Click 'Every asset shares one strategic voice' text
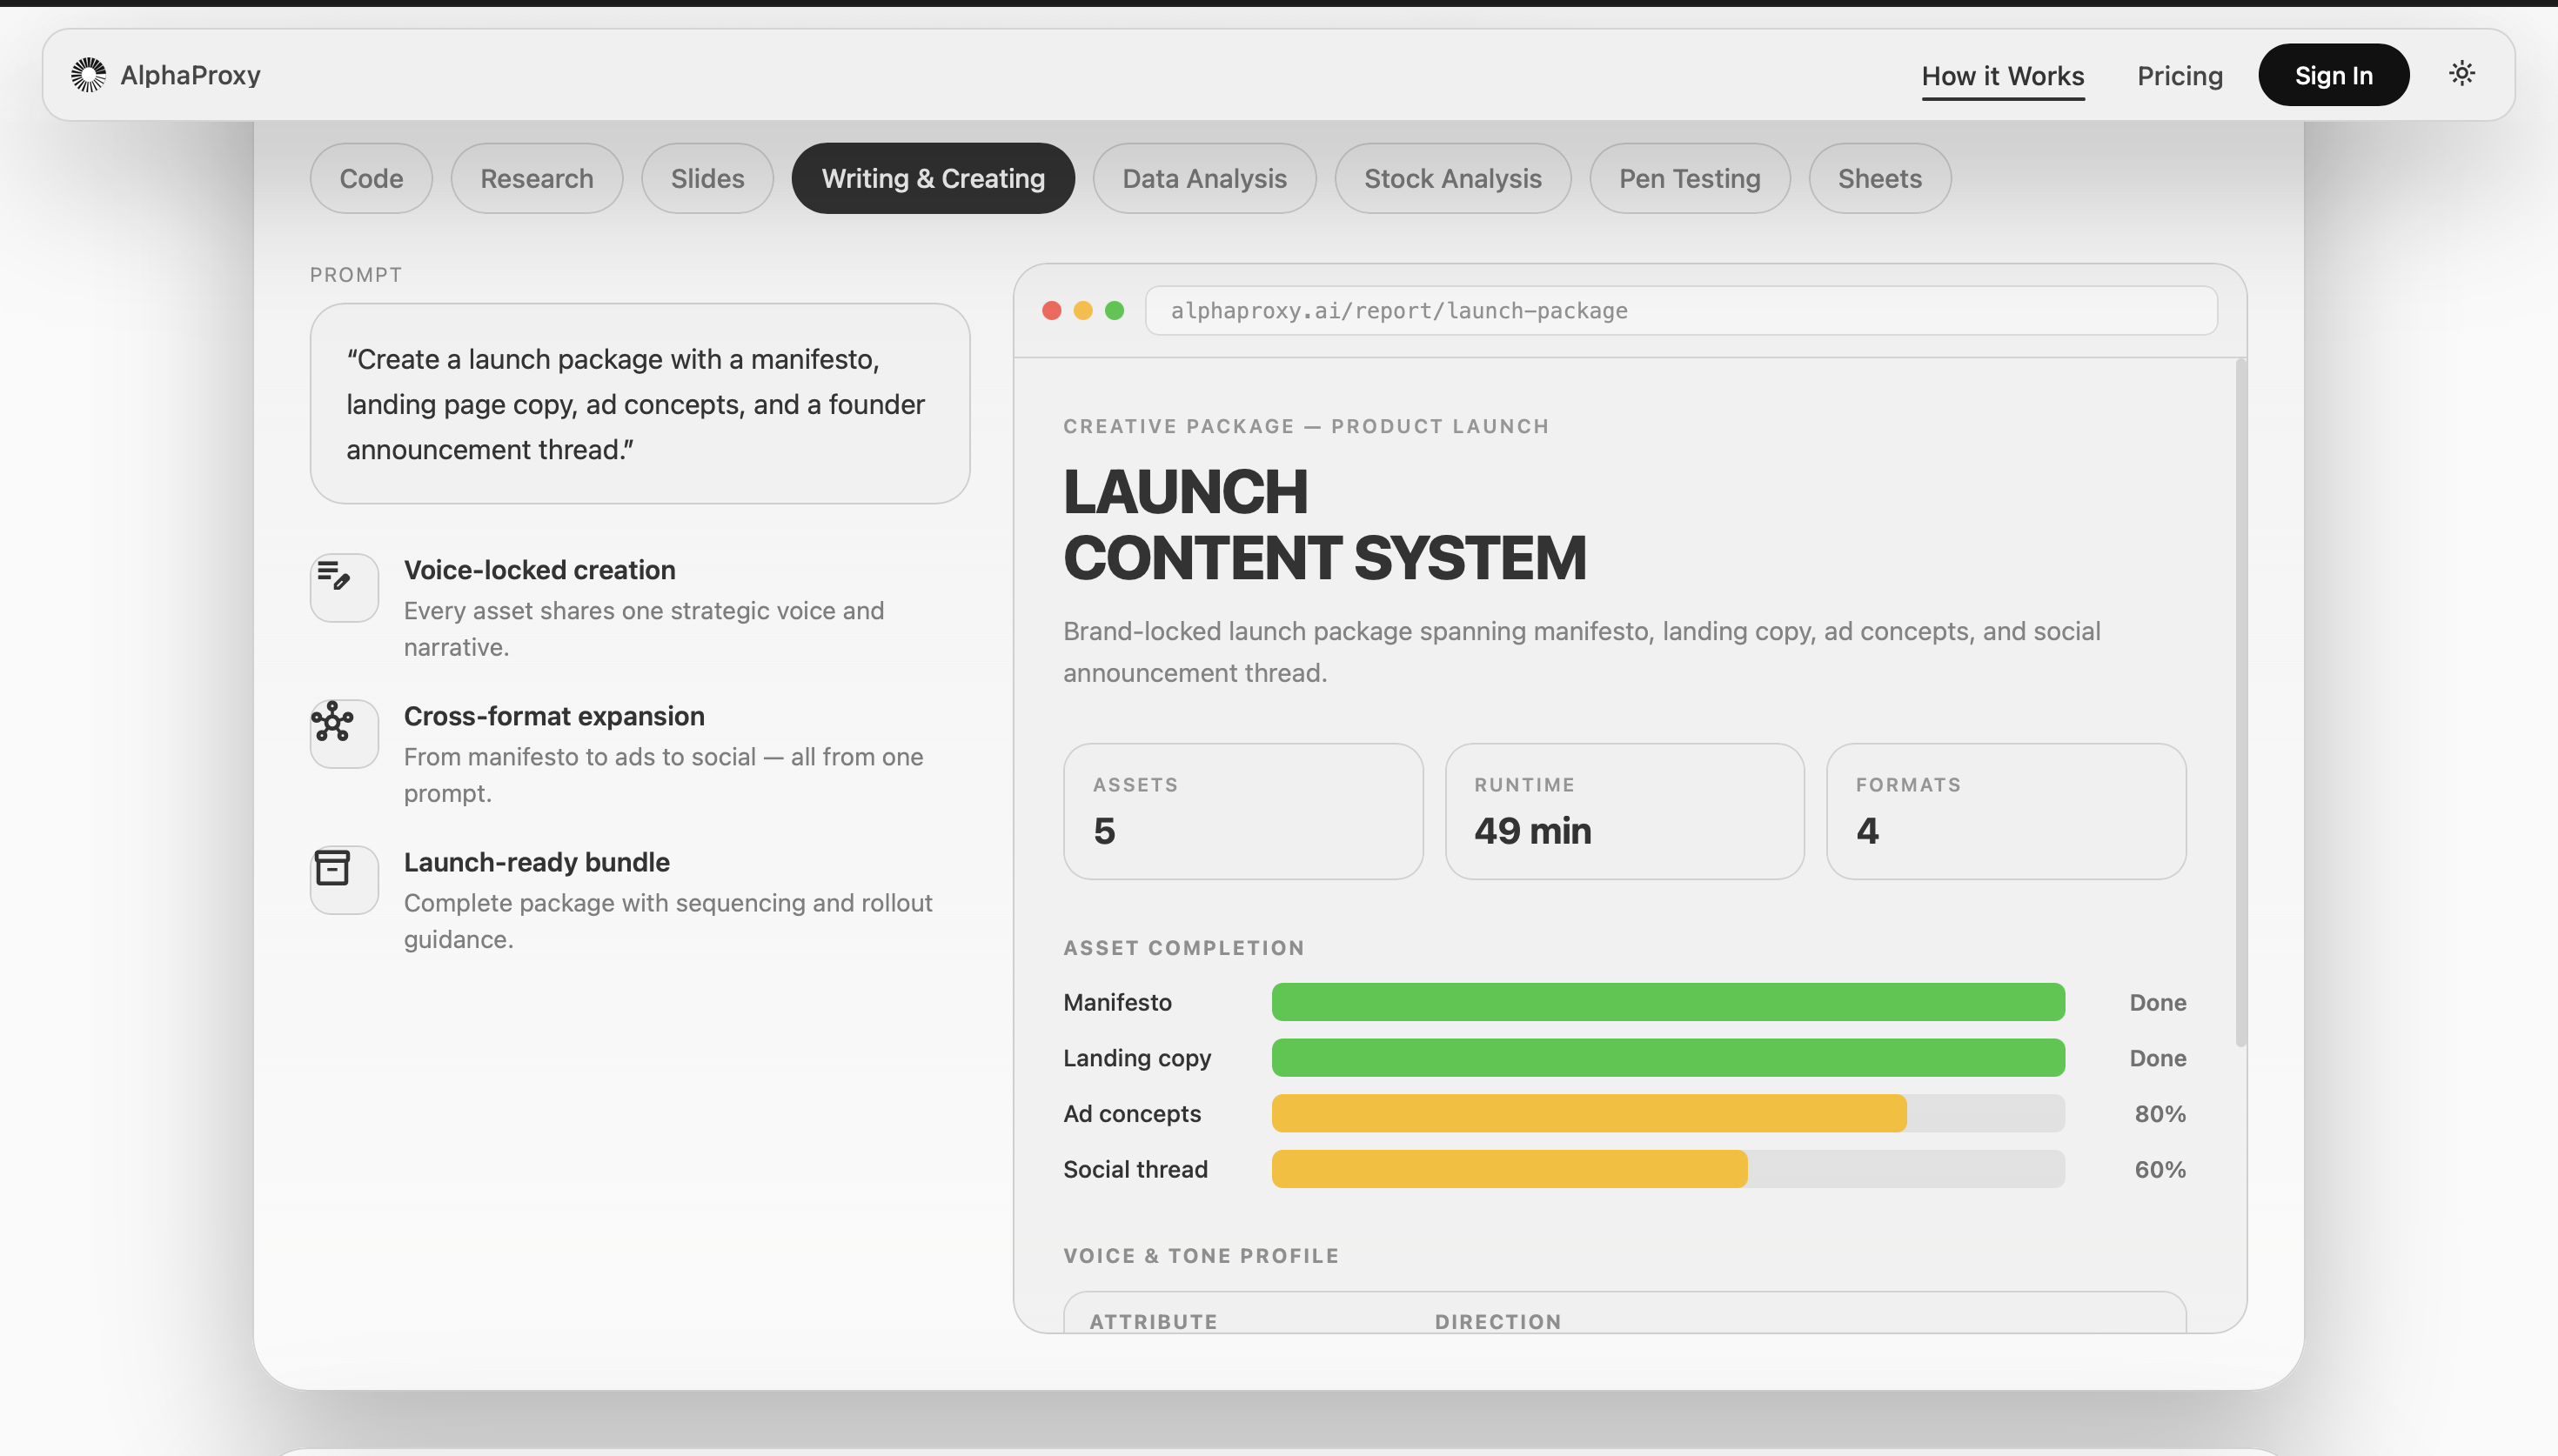 pyautogui.click(x=644, y=629)
